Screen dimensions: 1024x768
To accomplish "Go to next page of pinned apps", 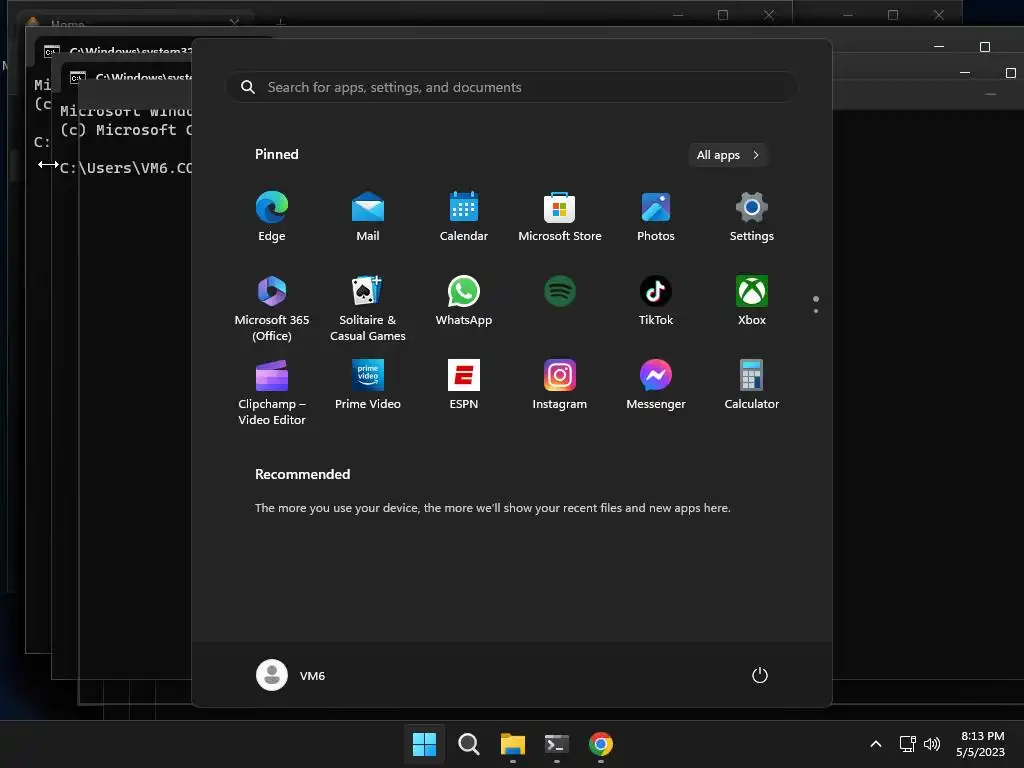I will click(x=816, y=311).
